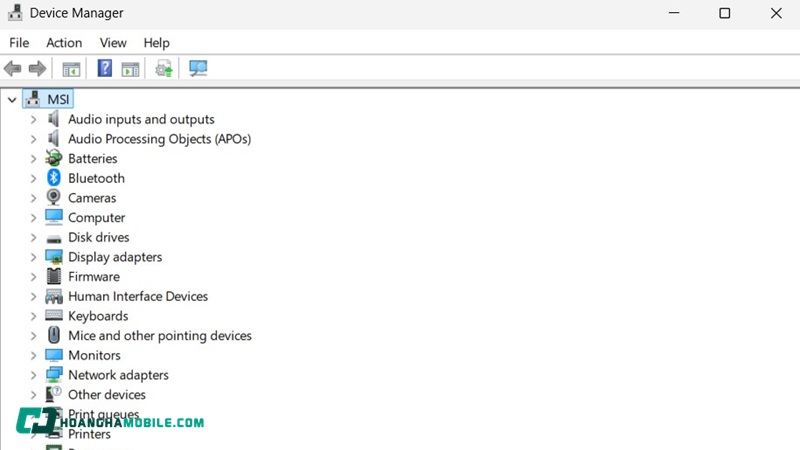
Task: Expand the Display adapters category
Action: coord(33,257)
